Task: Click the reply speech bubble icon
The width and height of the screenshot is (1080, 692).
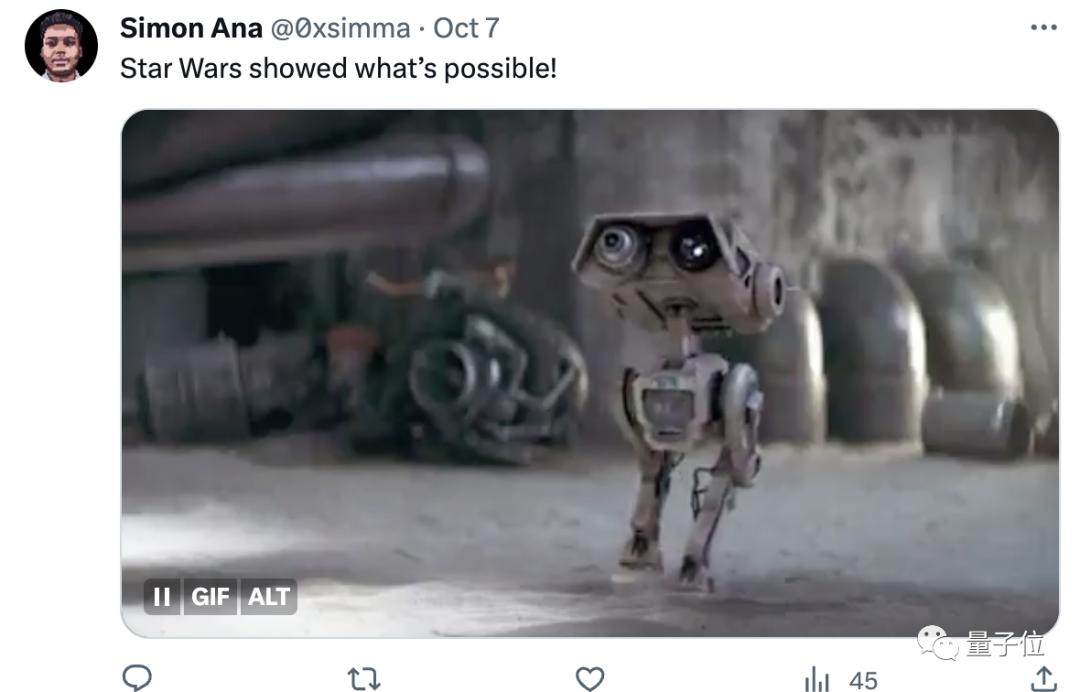Action: coord(136,678)
